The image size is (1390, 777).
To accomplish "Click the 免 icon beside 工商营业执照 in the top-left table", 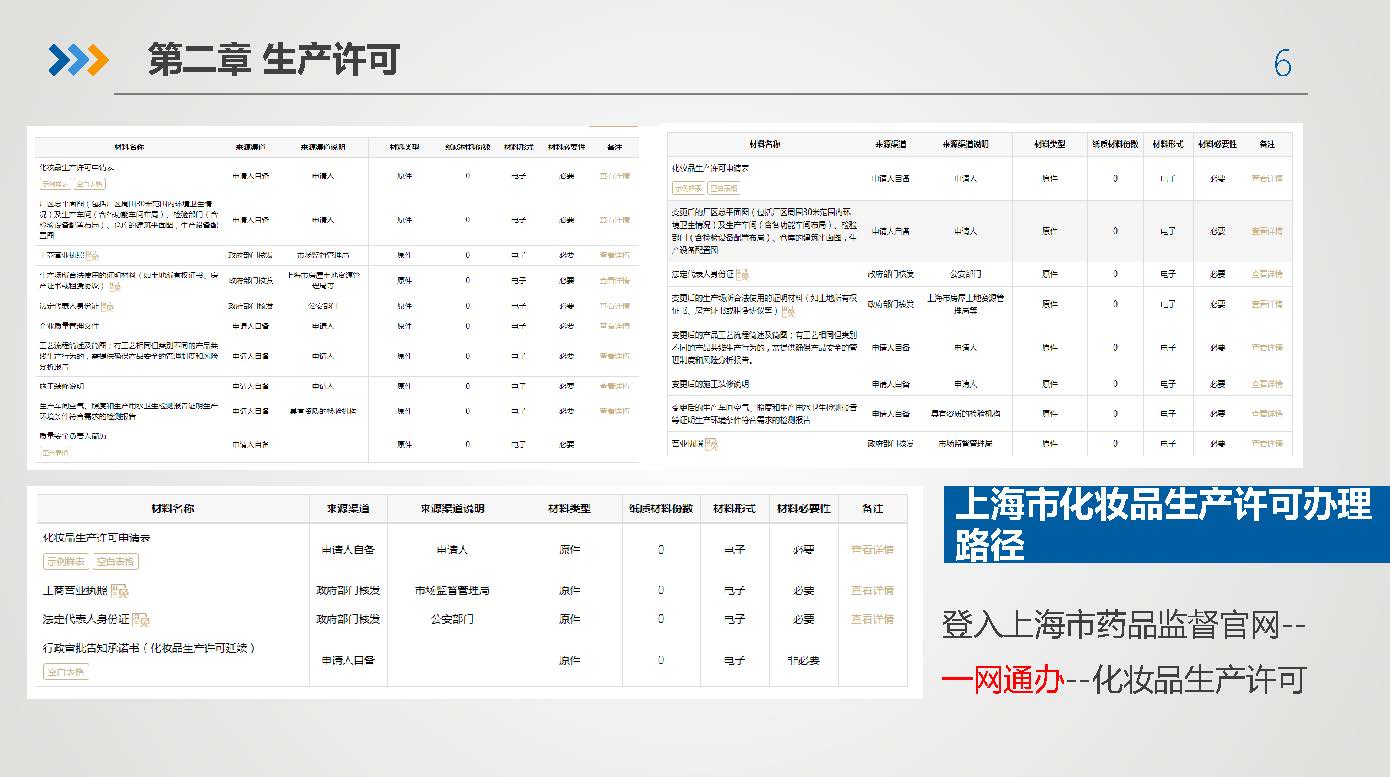I will pos(93,255).
